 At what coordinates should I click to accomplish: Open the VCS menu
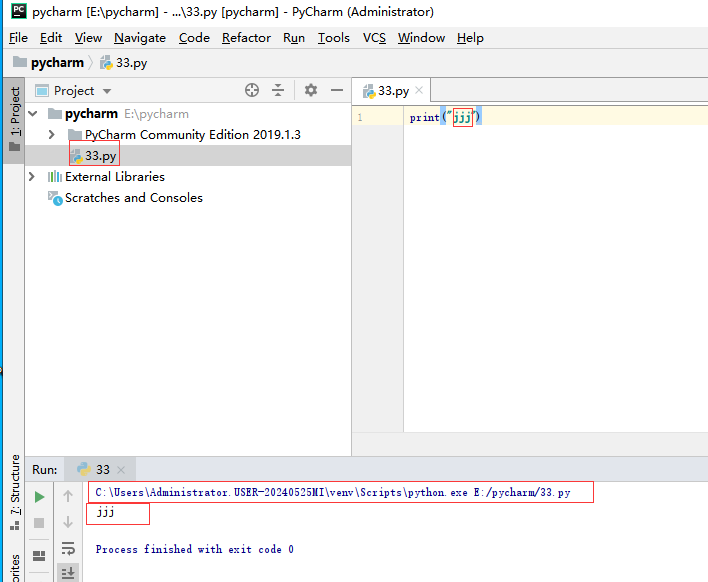(x=374, y=38)
